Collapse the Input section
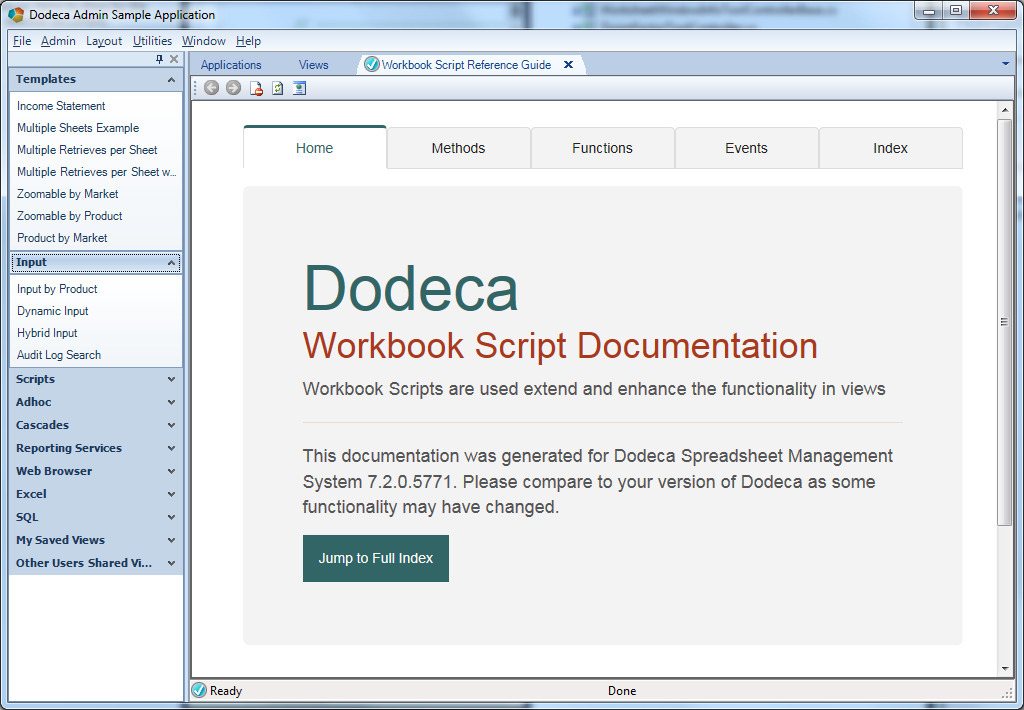 pos(171,263)
